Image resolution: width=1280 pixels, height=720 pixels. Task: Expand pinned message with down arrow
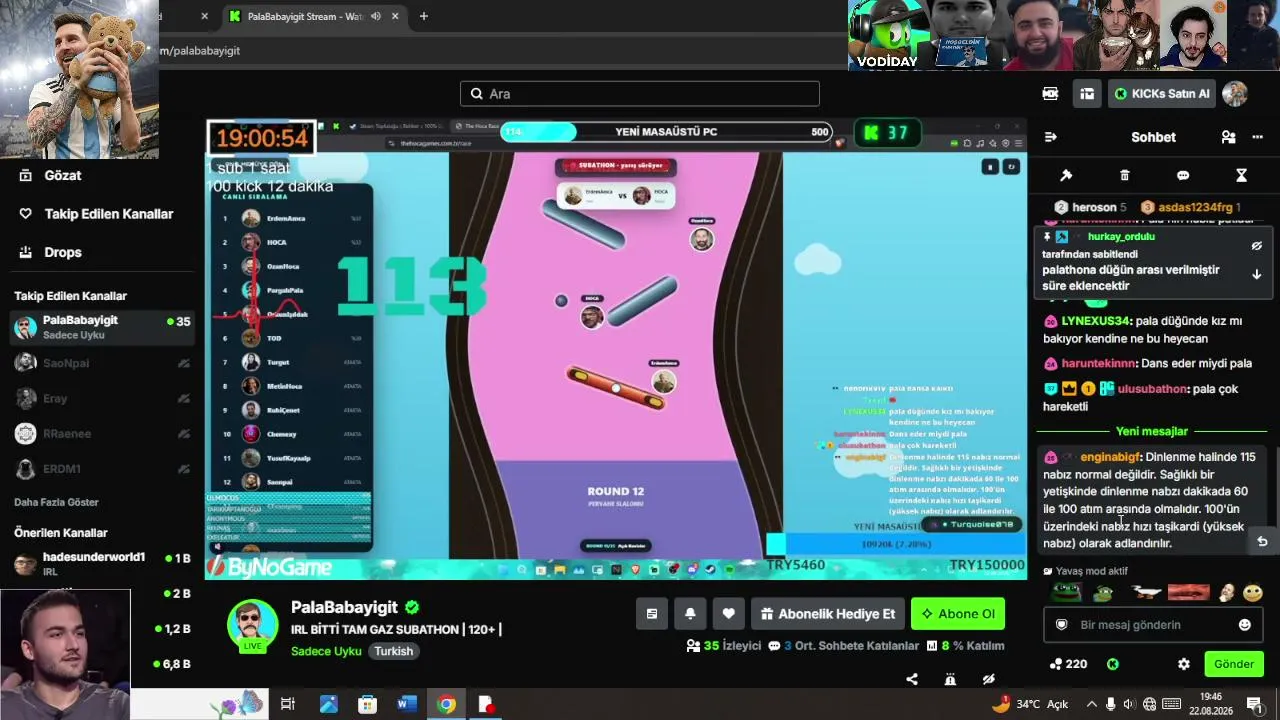click(1257, 274)
